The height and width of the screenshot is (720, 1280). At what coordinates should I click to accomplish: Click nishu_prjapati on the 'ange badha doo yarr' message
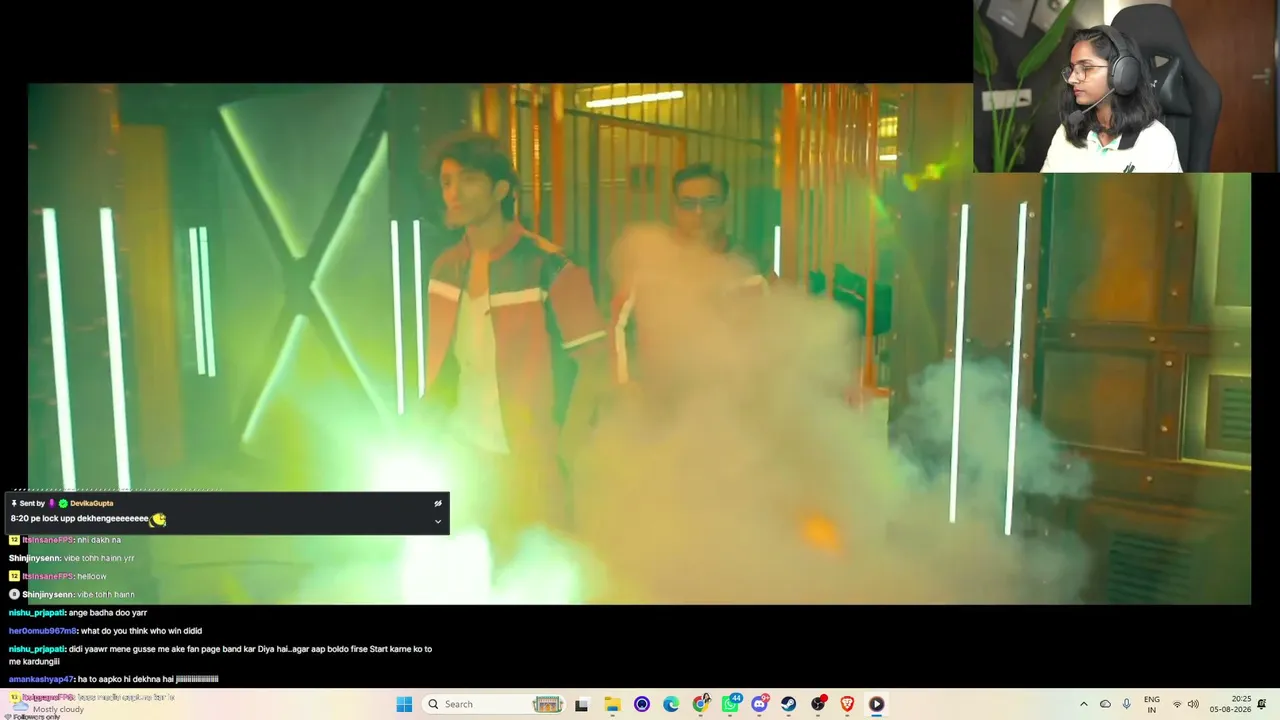click(36, 612)
